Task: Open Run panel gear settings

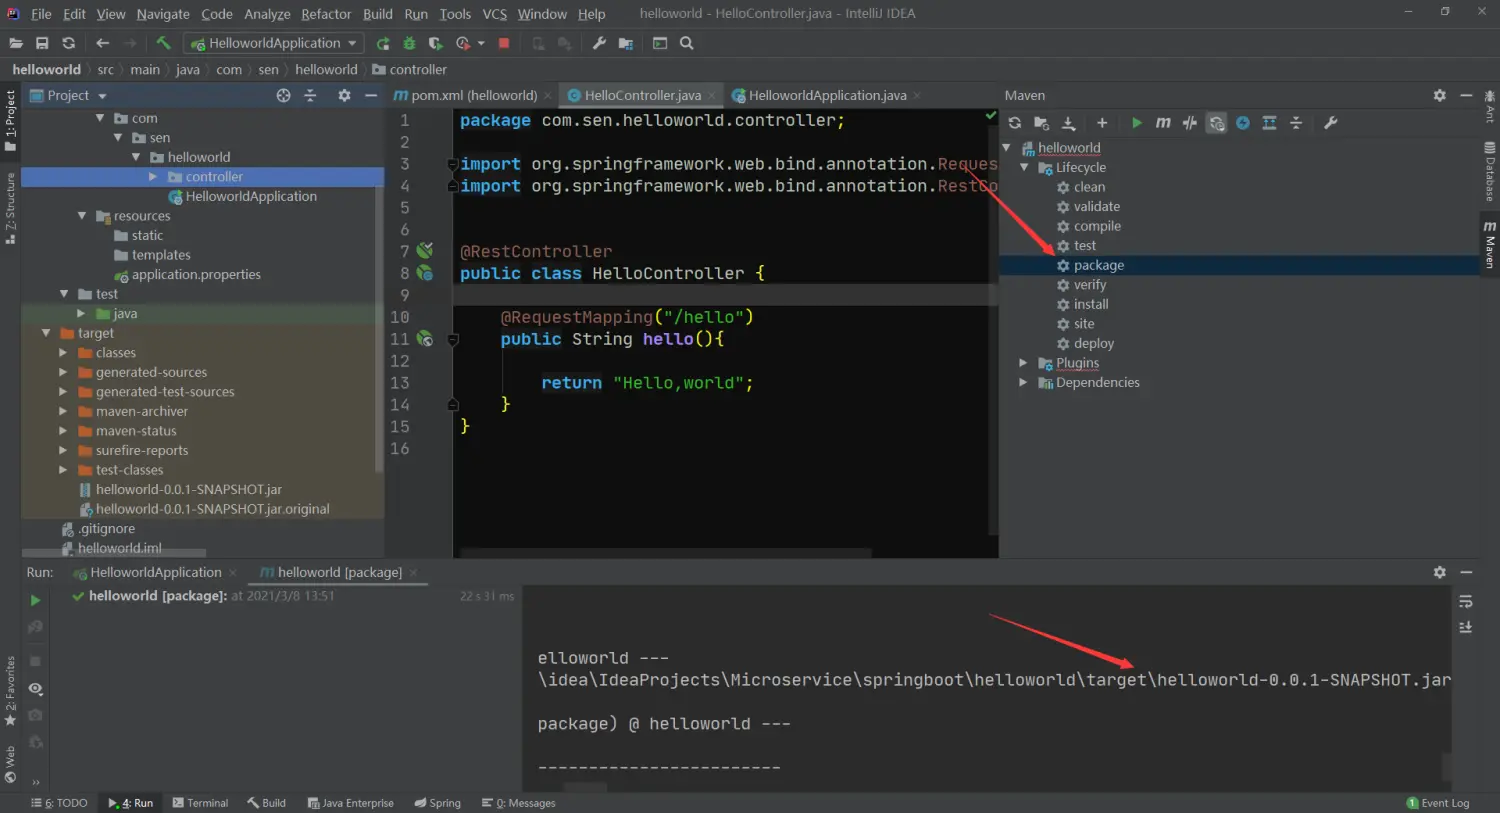Action: [x=1439, y=572]
